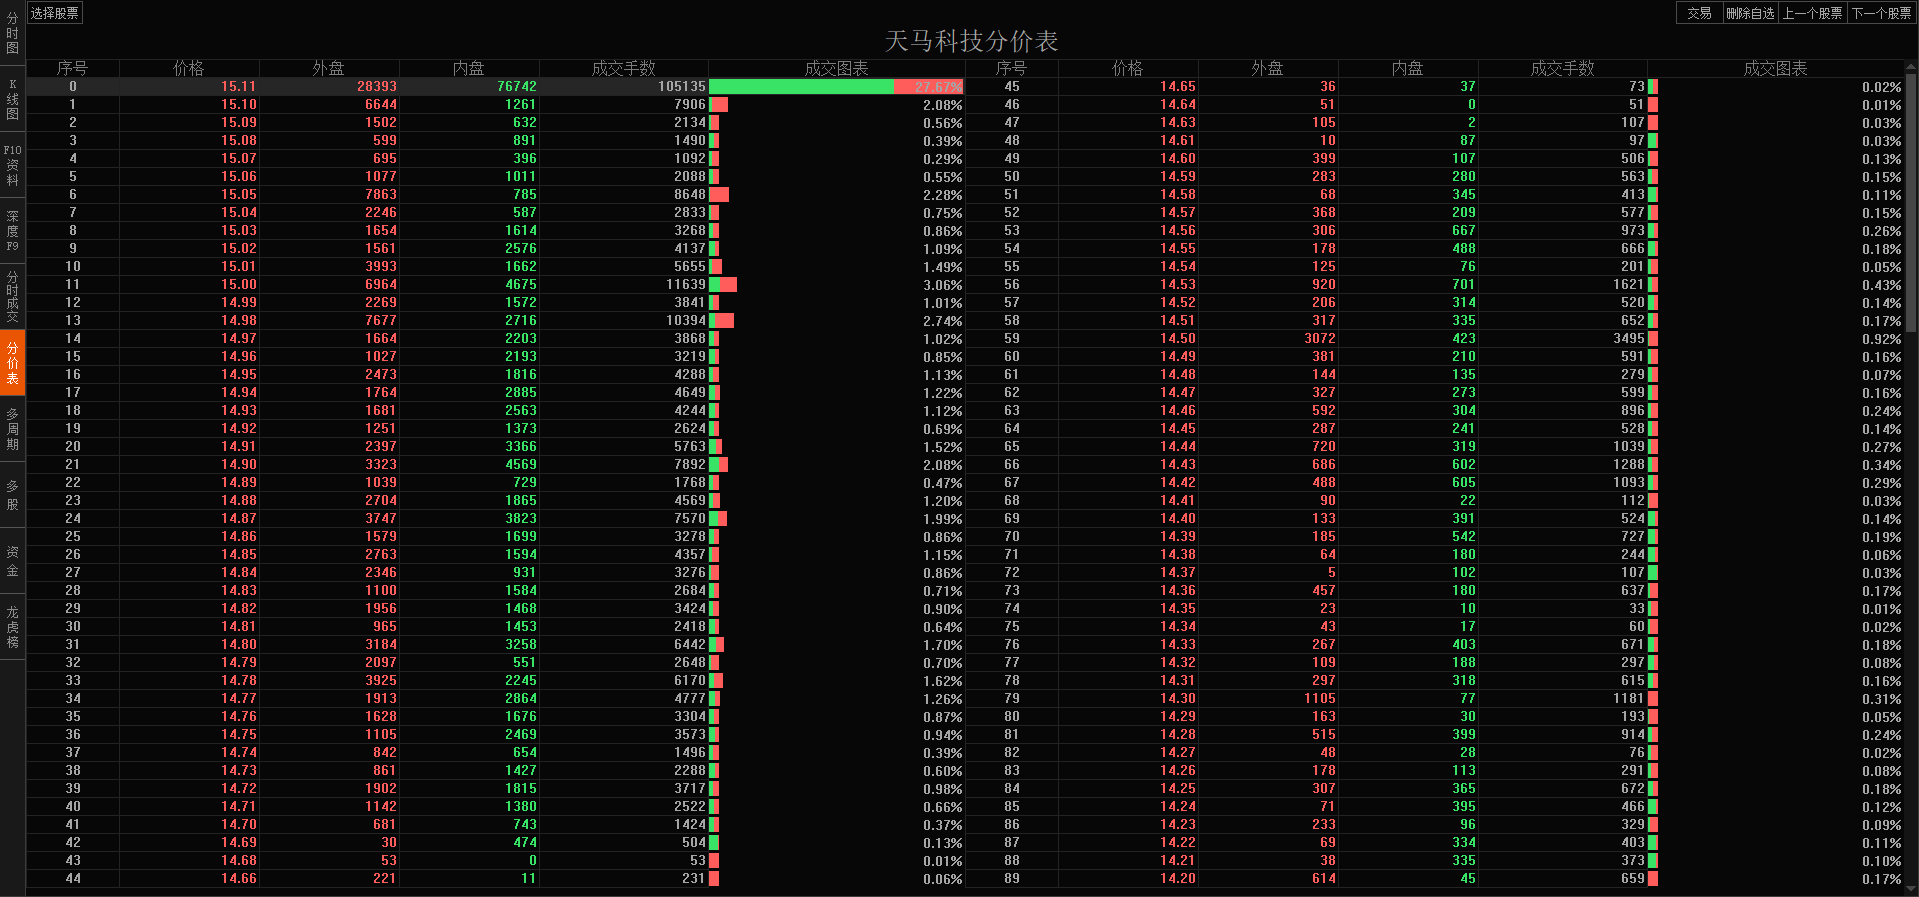
Task: Select the price cell 14.66
Action: tap(238, 879)
